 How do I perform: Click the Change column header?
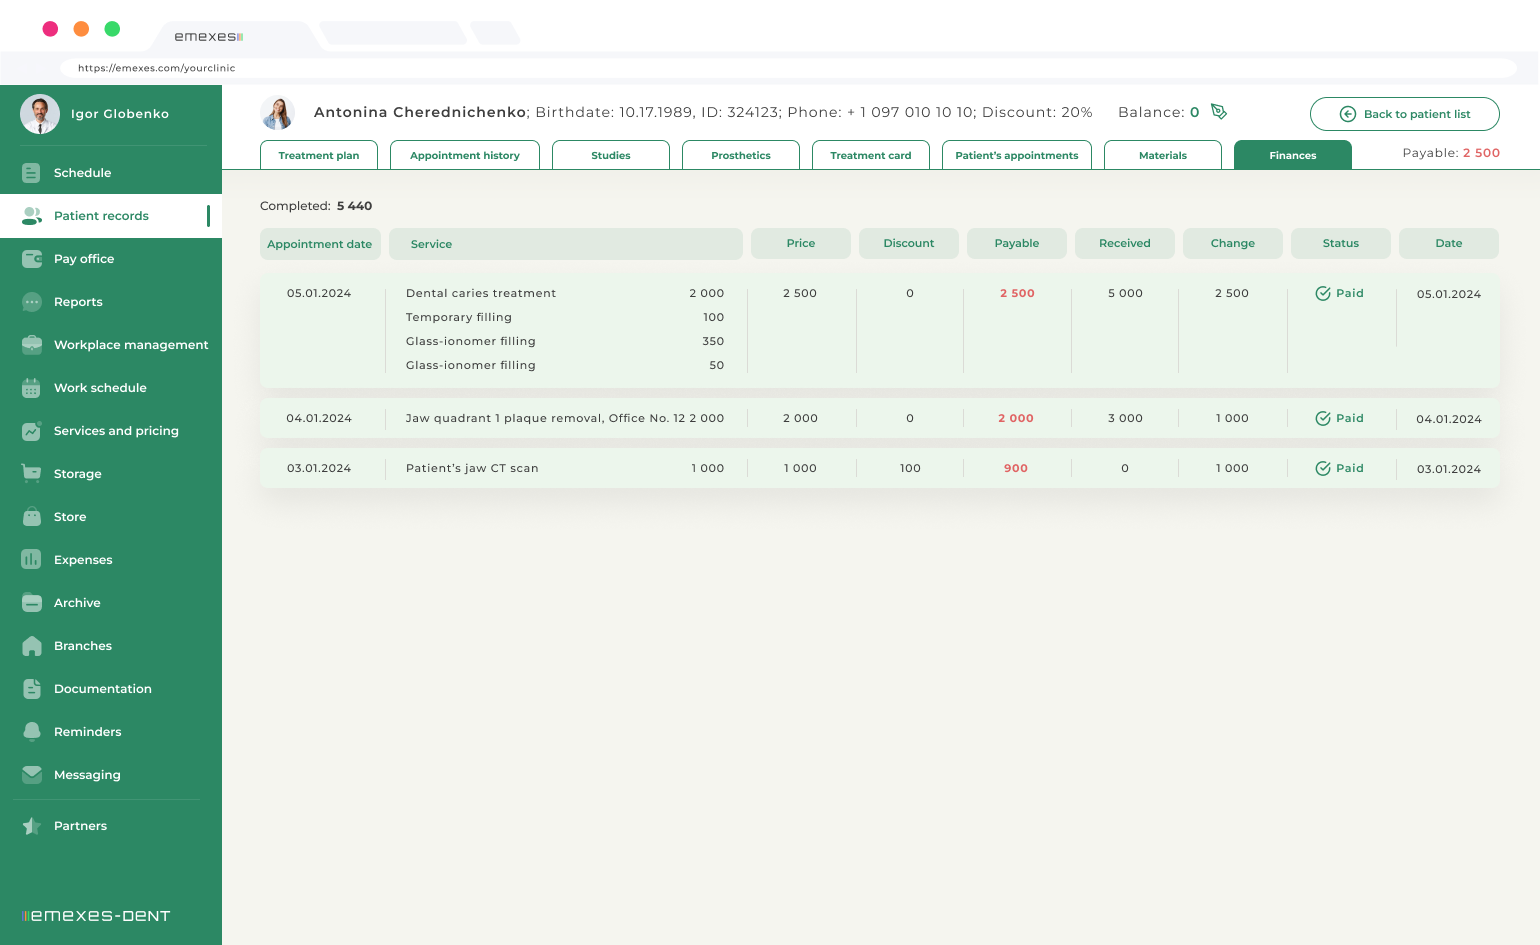pyautogui.click(x=1233, y=243)
